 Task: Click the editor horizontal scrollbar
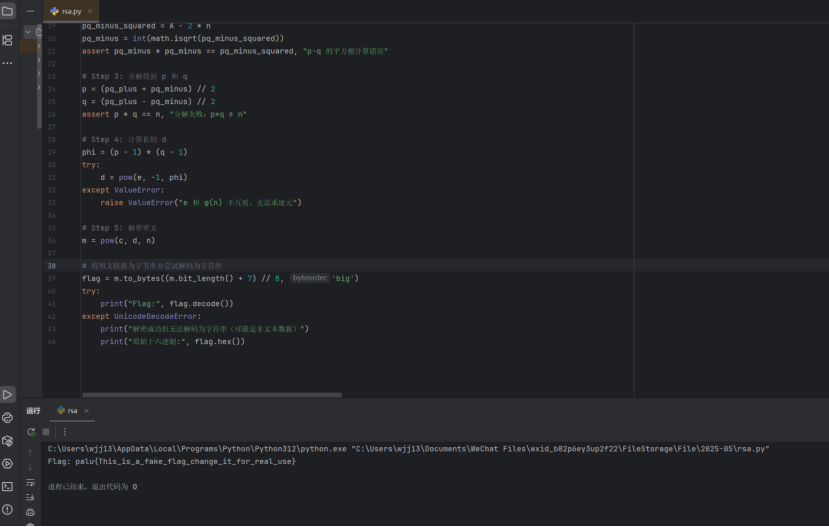[x=212, y=395]
